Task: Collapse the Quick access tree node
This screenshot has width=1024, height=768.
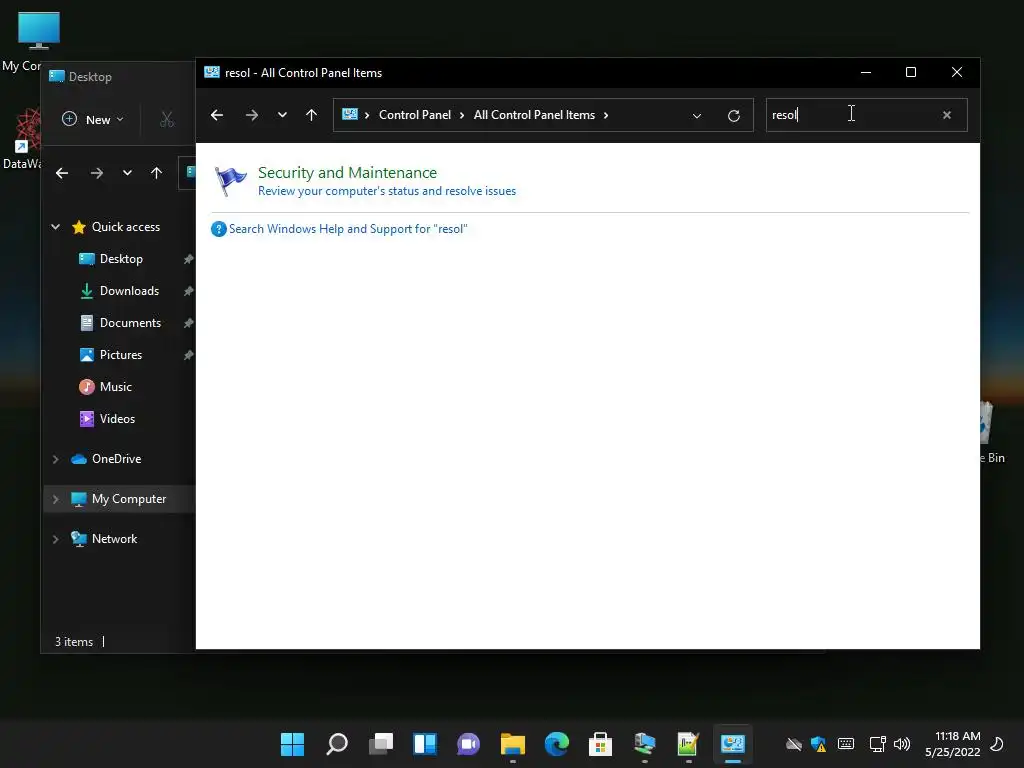Action: 56,227
